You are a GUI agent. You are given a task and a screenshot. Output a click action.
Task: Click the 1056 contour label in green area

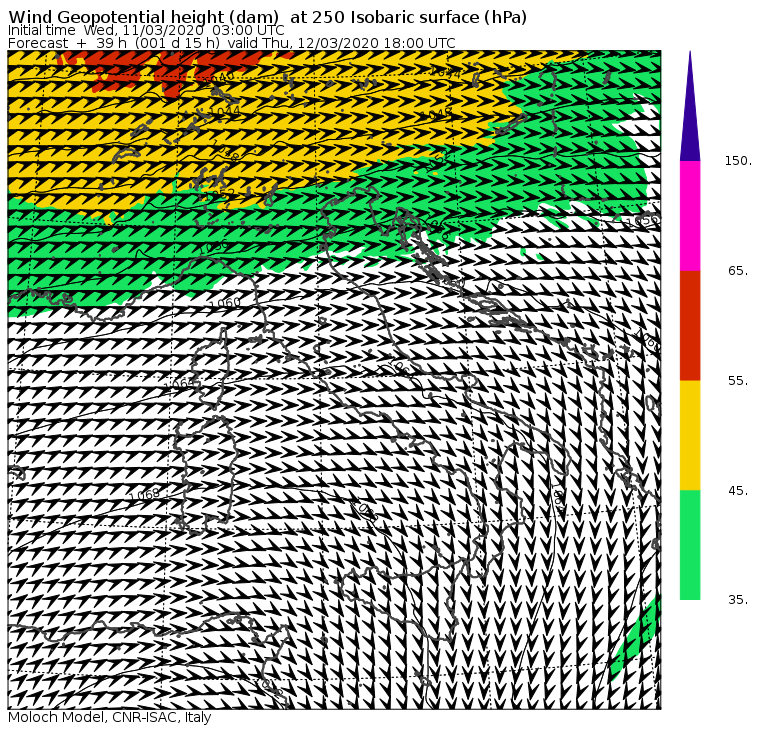[x=213, y=247]
